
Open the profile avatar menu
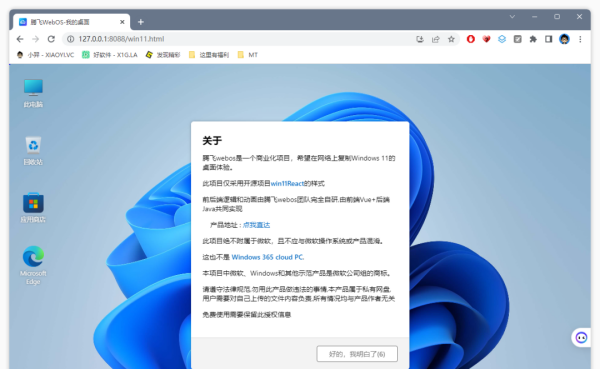564,39
